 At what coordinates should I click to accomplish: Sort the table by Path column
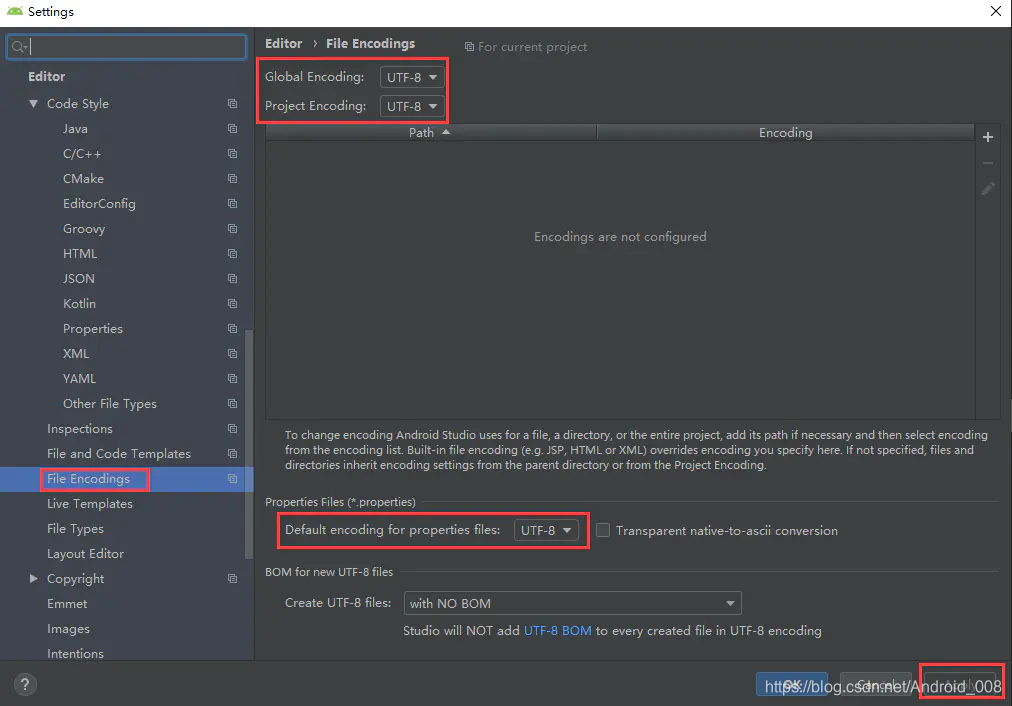[430, 132]
